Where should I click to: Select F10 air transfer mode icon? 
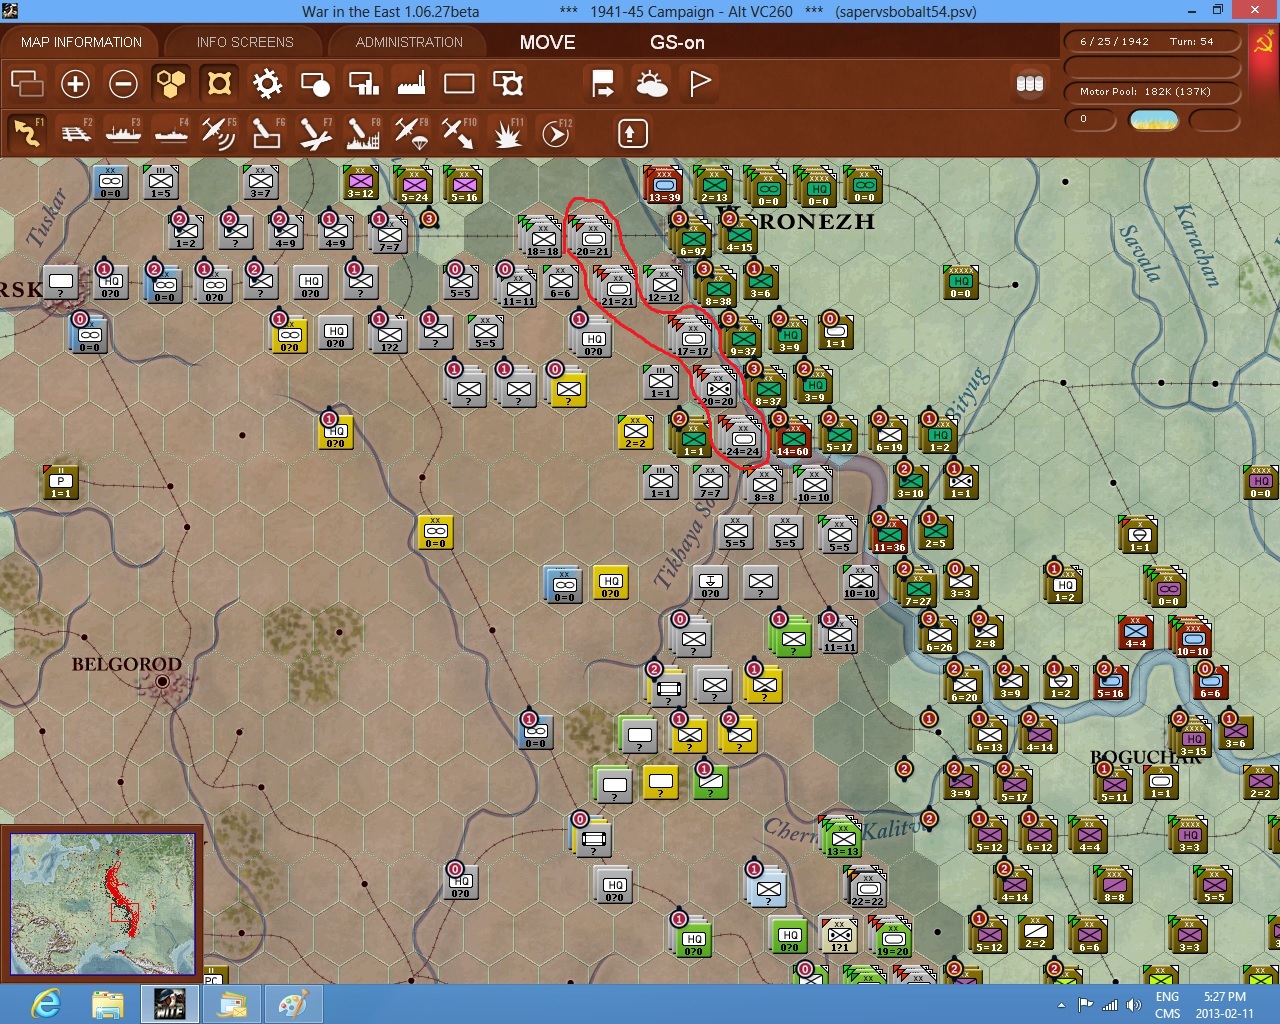point(459,132)
